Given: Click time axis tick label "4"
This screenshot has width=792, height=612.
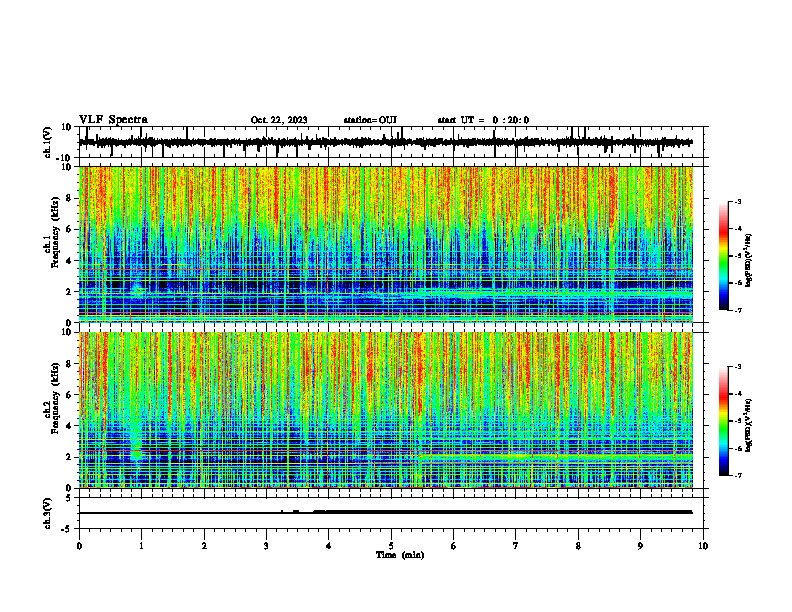Looking at the screenshot, I should pos(328,546).
